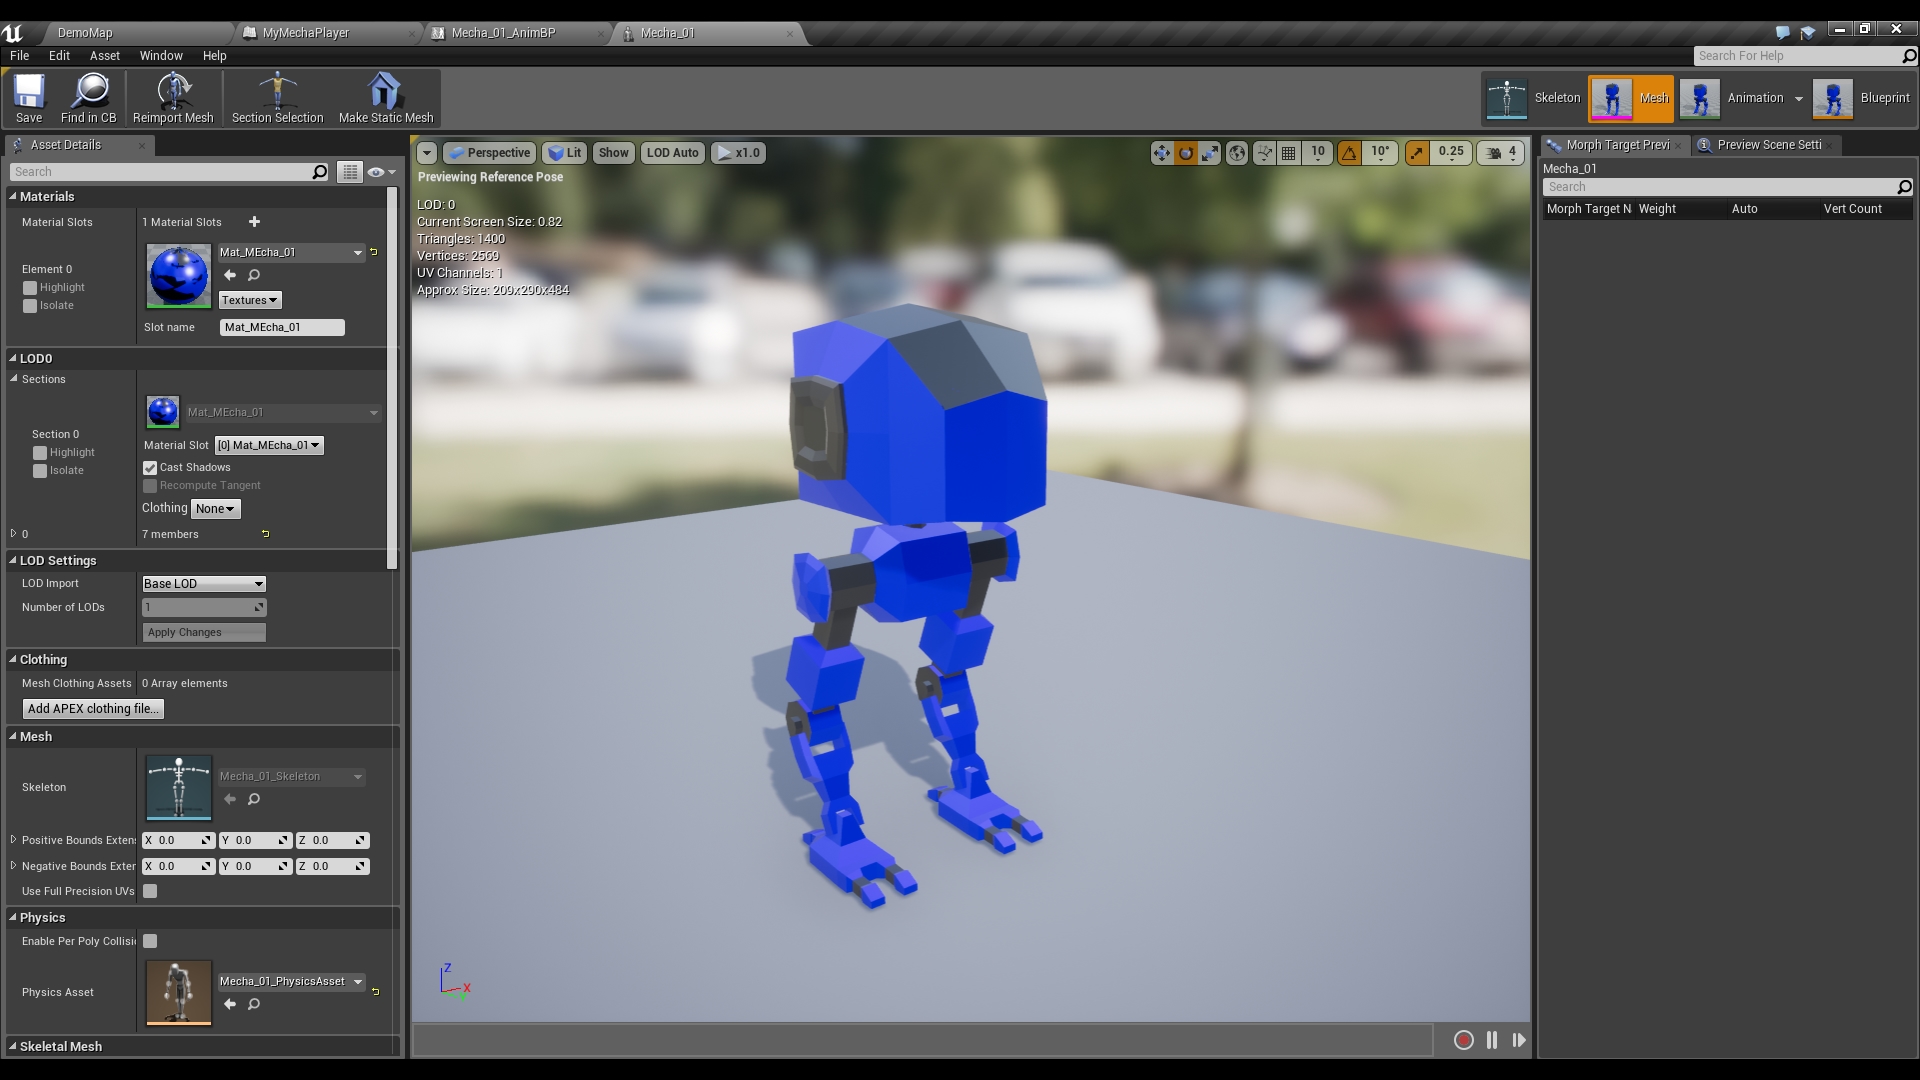The width and height of the screenshot is (1920, 1080).
Task: Collapse the LOD Settings section
Action: click(x=14, y=560)
